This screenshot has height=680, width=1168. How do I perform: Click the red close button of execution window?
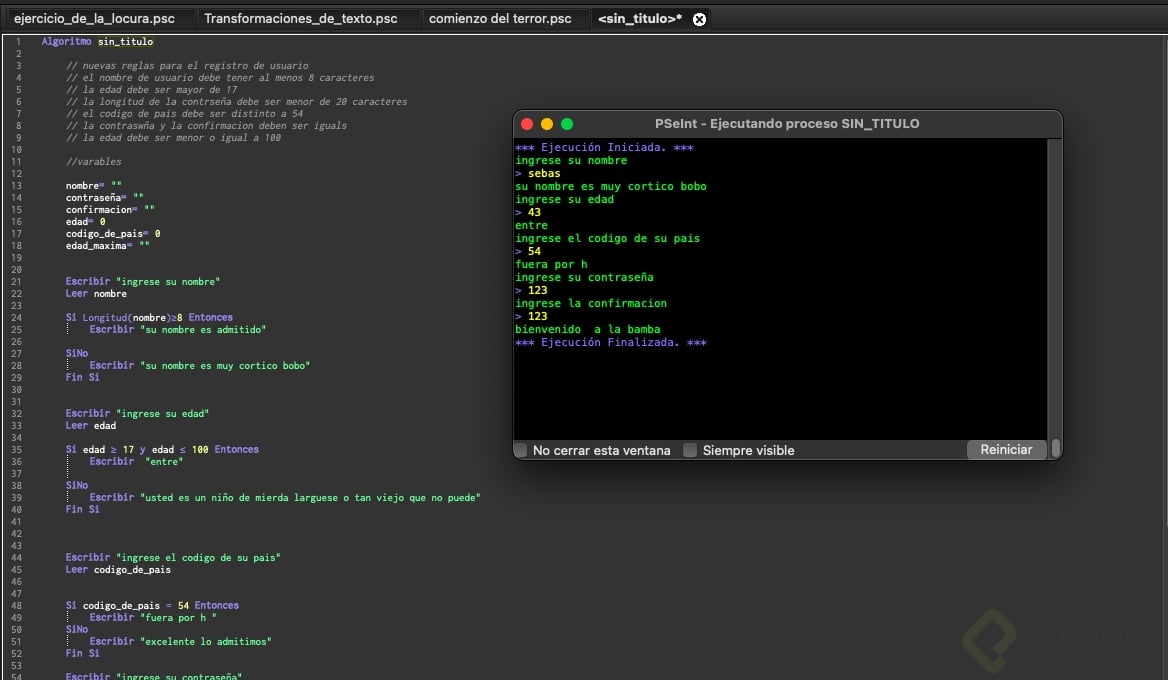point(527,124)
